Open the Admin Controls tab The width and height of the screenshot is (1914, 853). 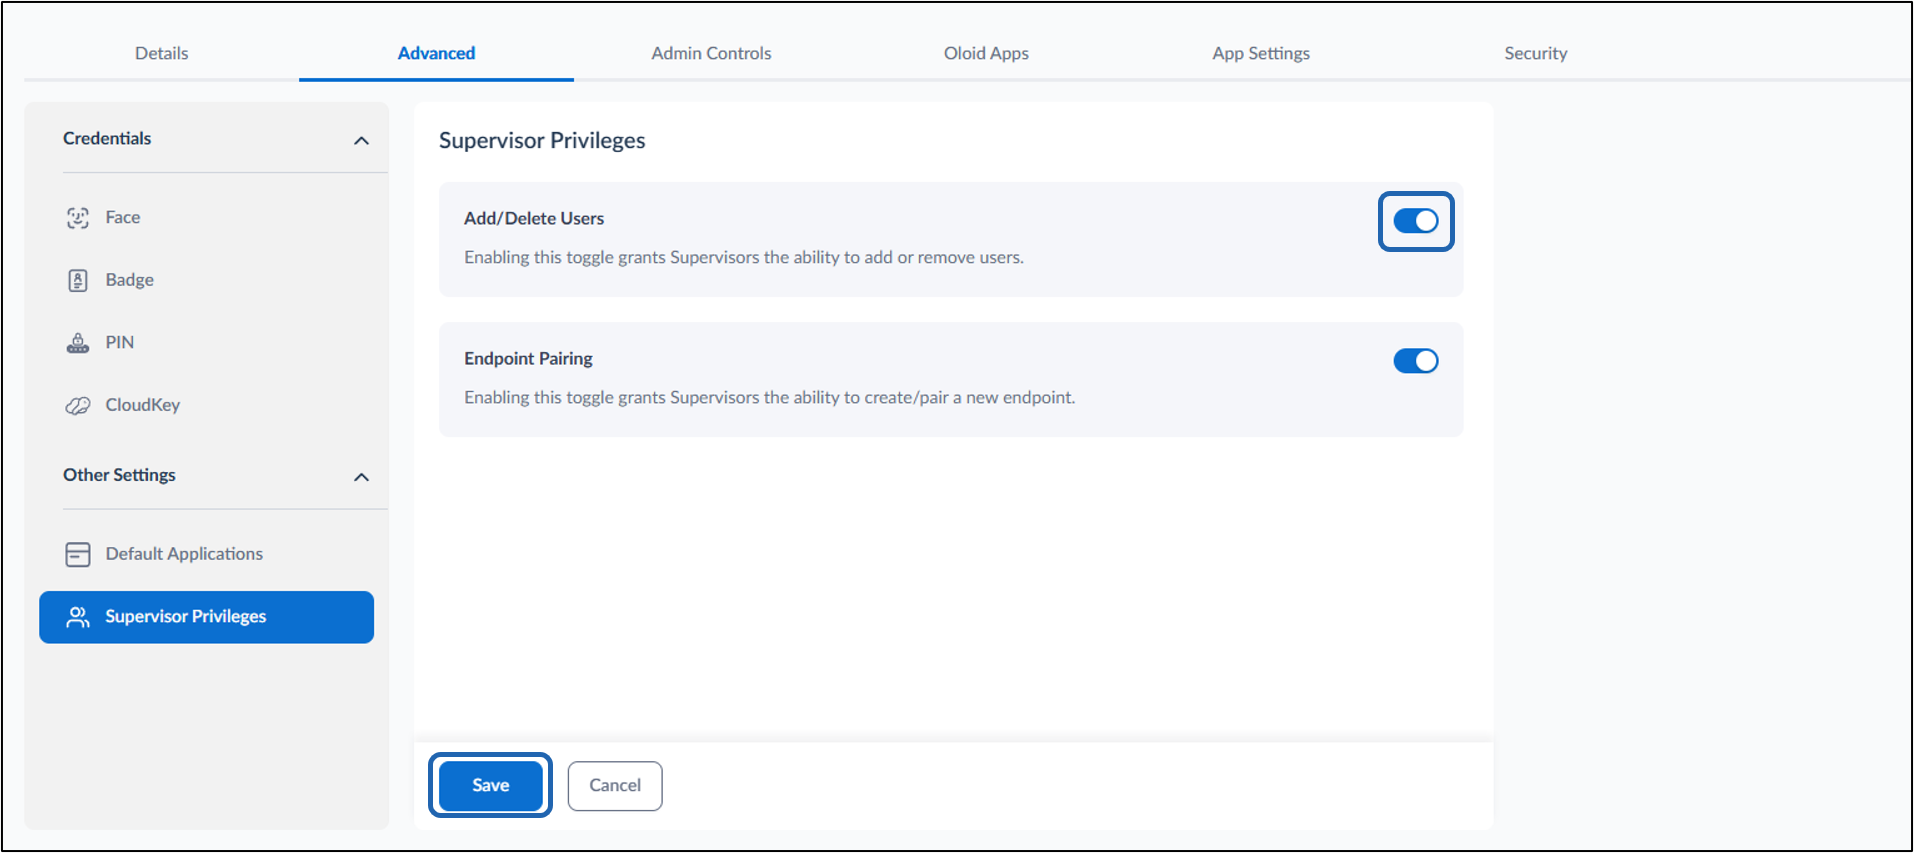(x=711, y=53)
